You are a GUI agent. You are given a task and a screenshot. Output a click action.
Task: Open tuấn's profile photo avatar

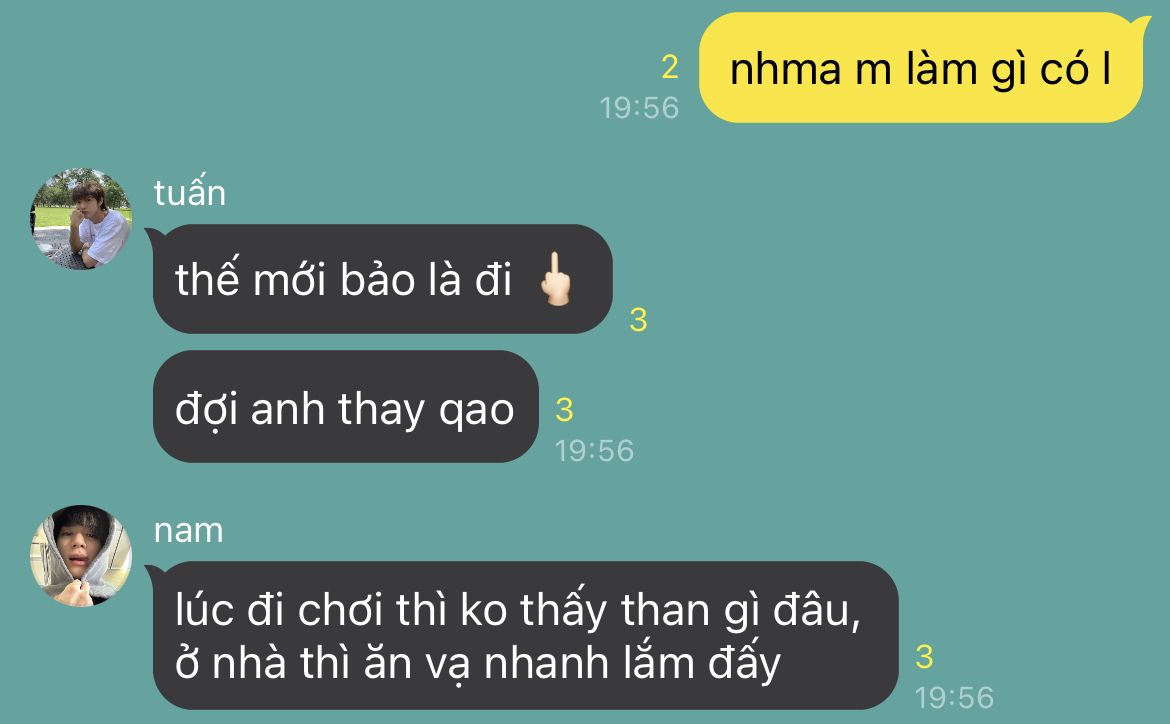pos(81,219)
